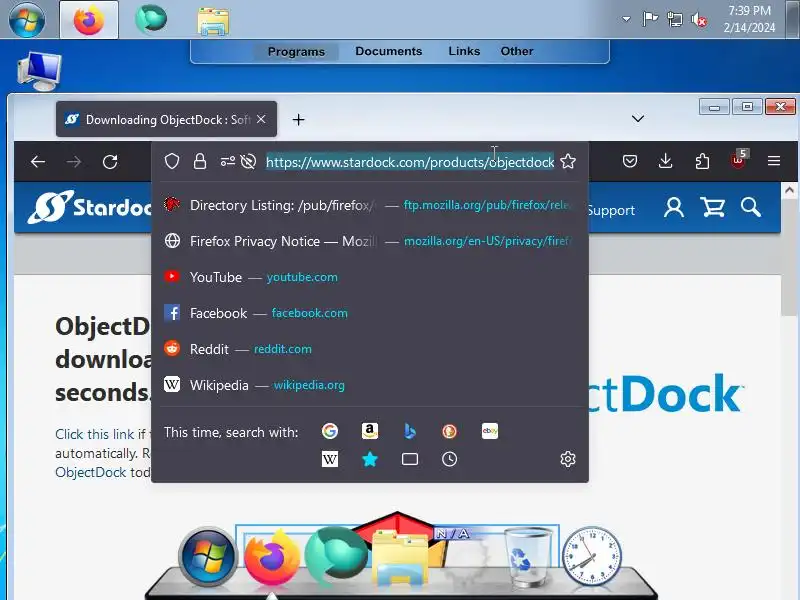This screenshot has height=600, width=800.
Task: Click the page scrollbar up arrow
Action: pos(789,190)
